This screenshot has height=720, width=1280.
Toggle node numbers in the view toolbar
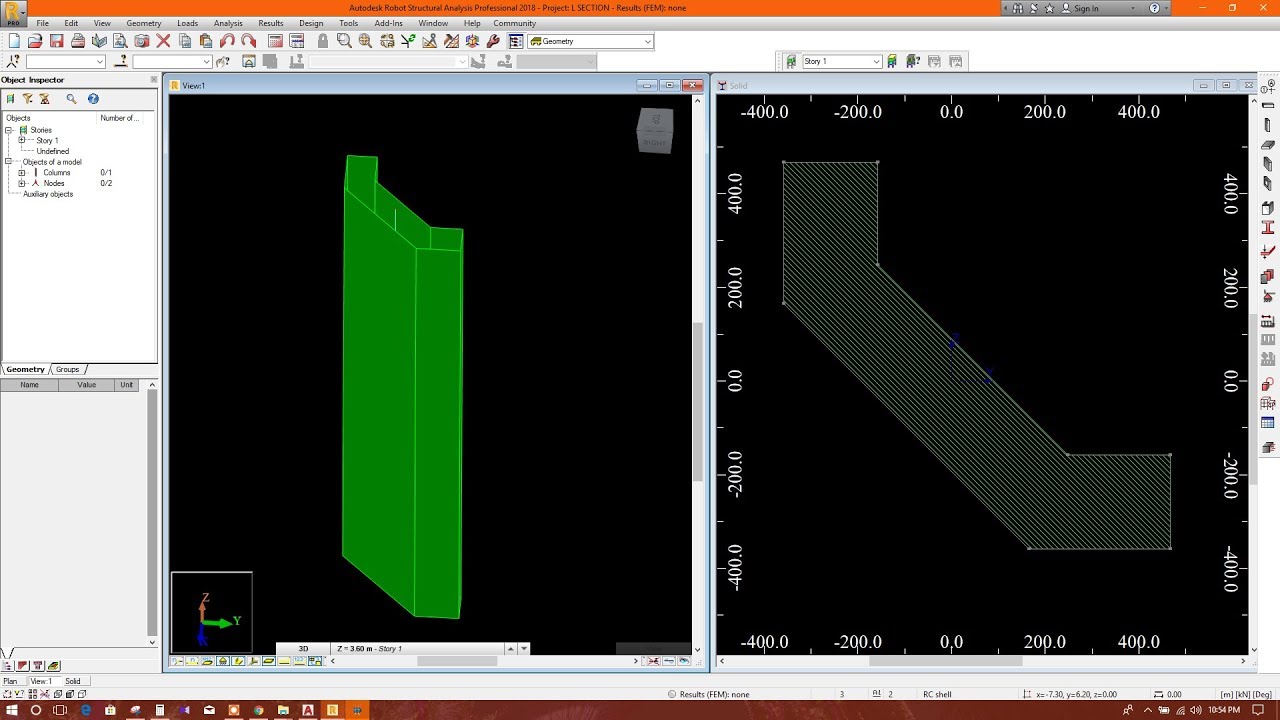click(298, 660)
